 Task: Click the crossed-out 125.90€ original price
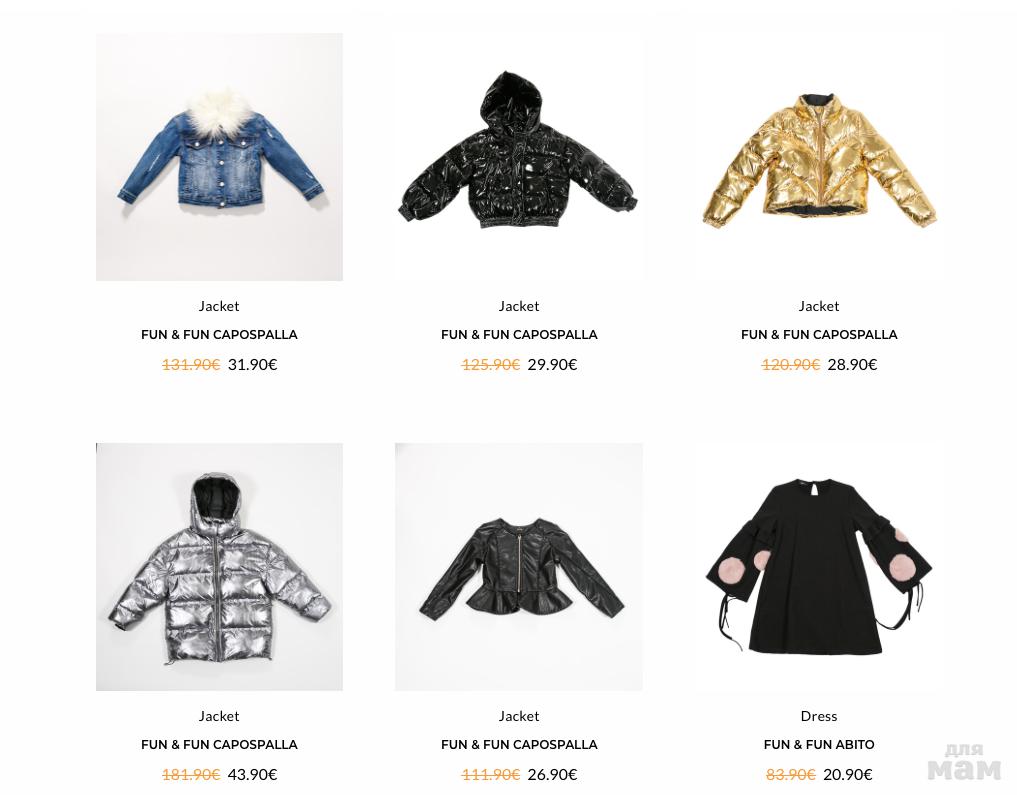click(x=490, y=364)
